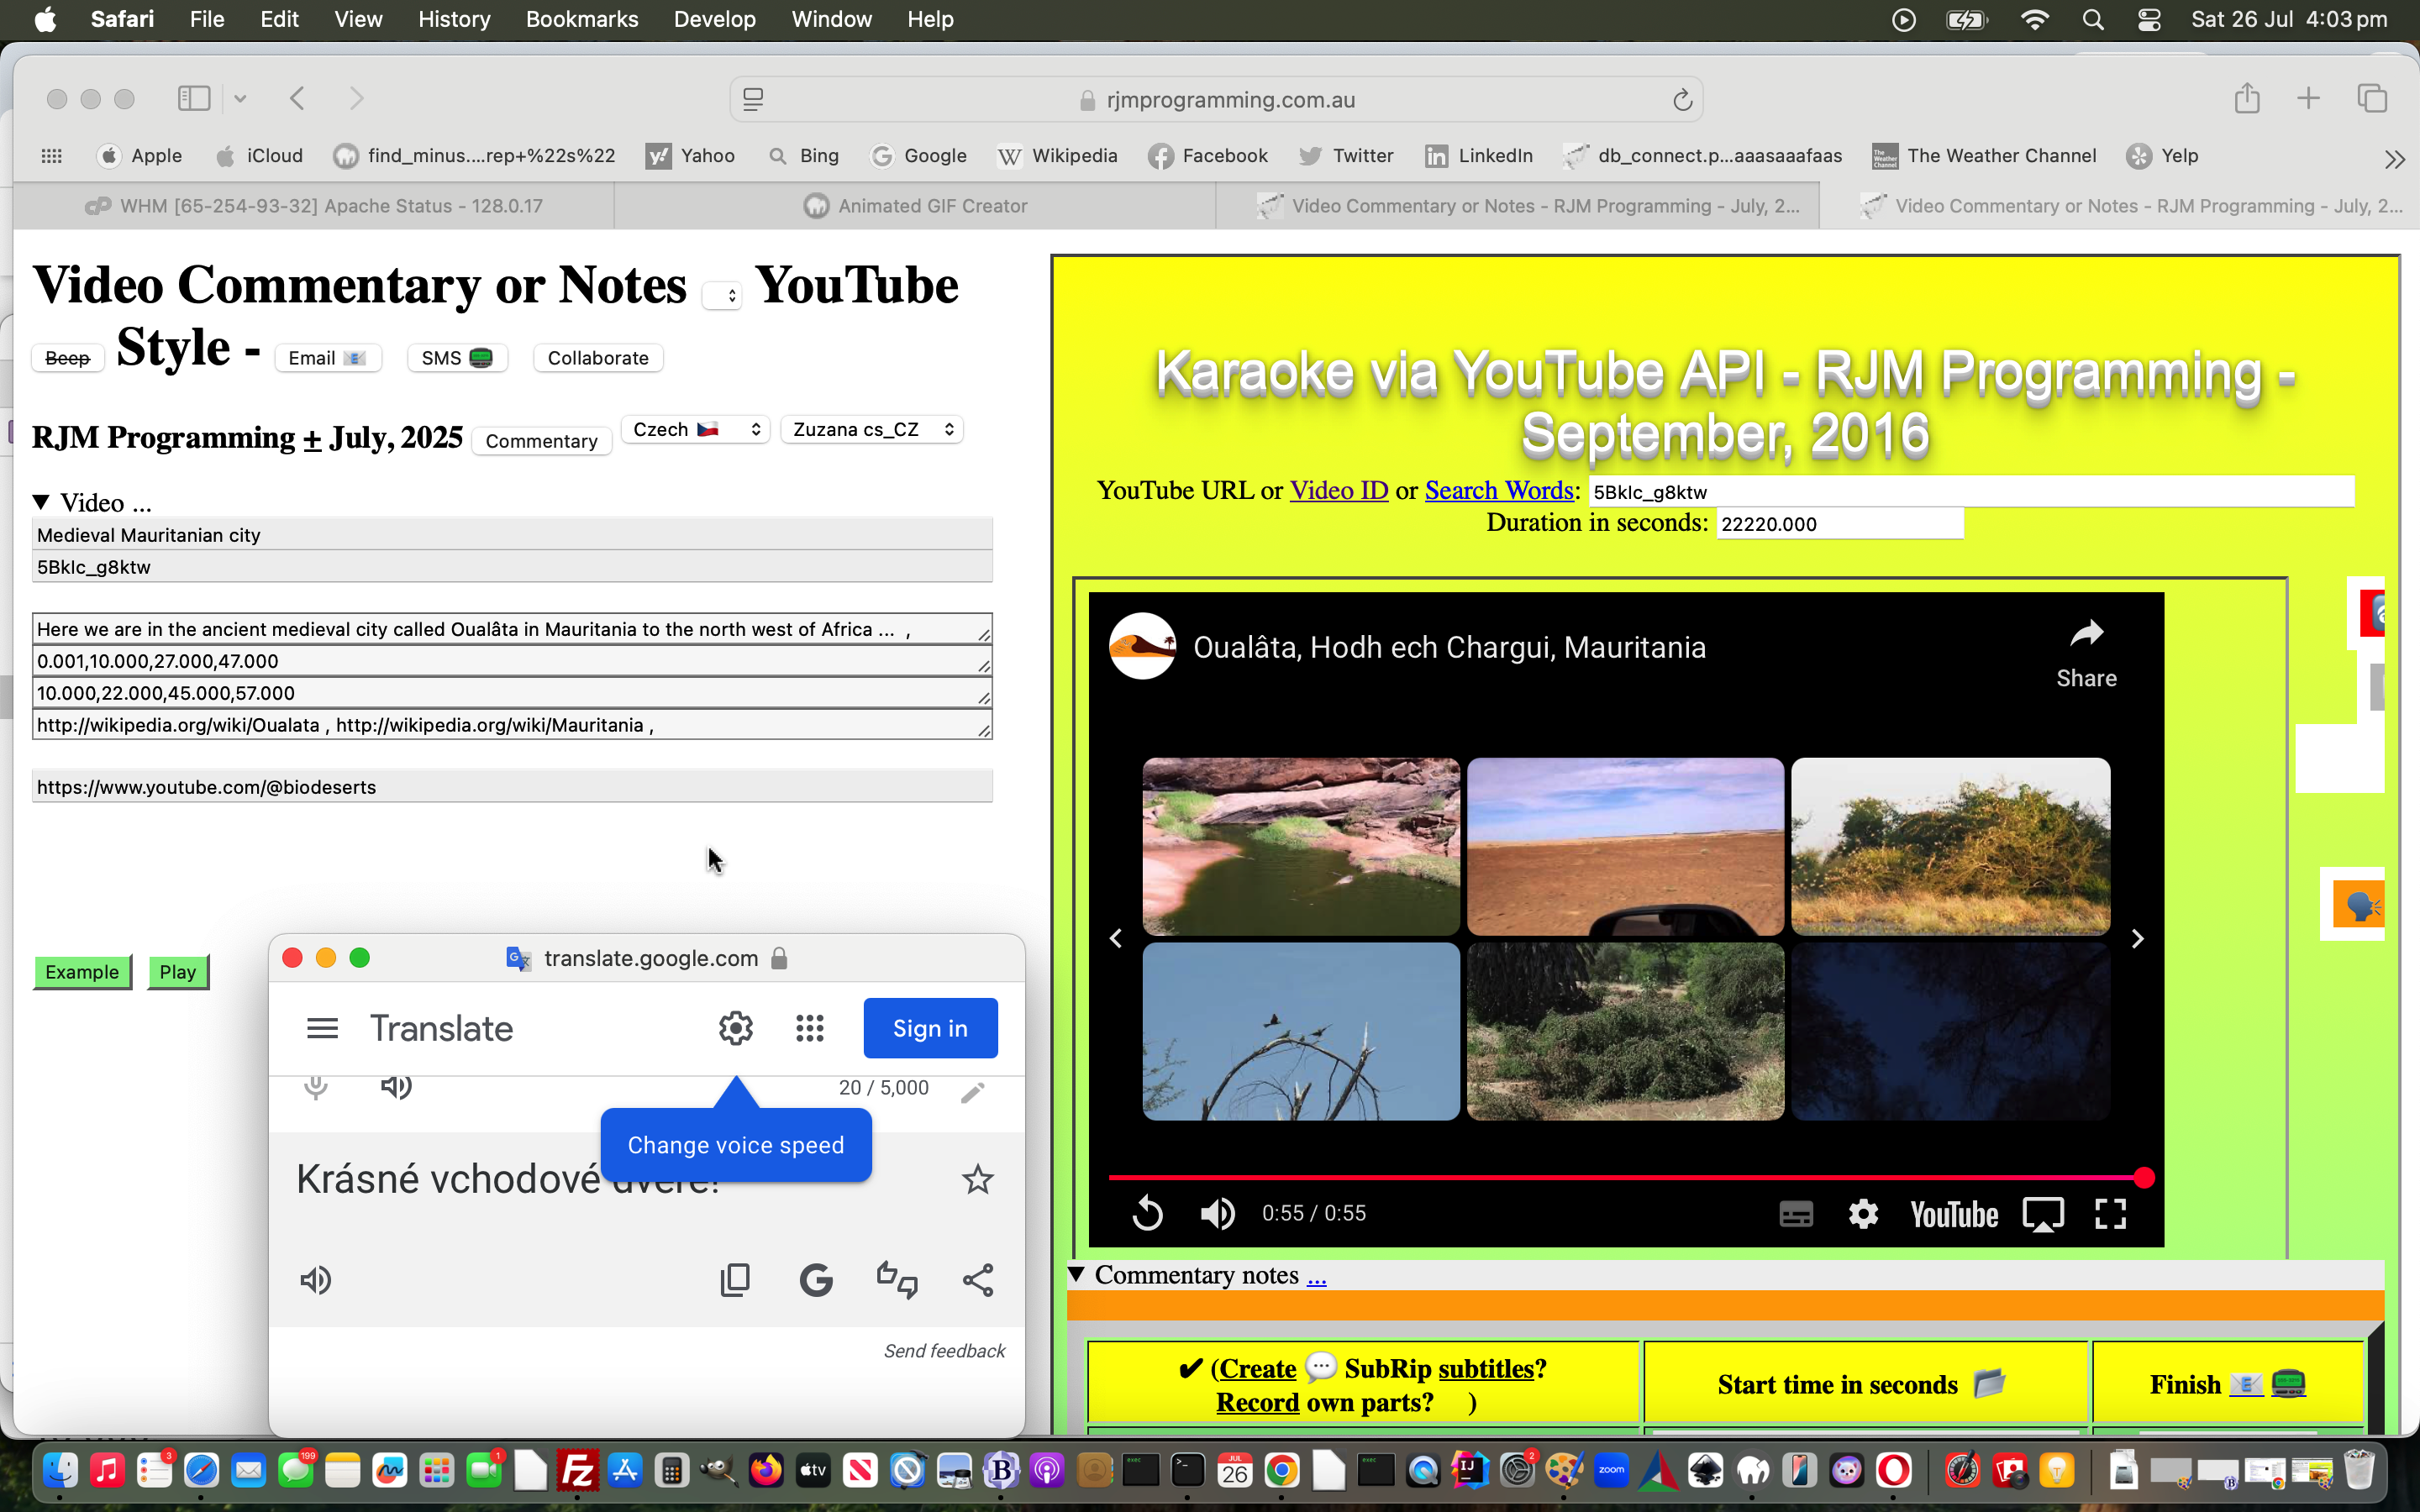Viewport: 2420px width, 1512px height.
Task: Click the Safari Share toolbar icon
Action: click(2246, 98)
